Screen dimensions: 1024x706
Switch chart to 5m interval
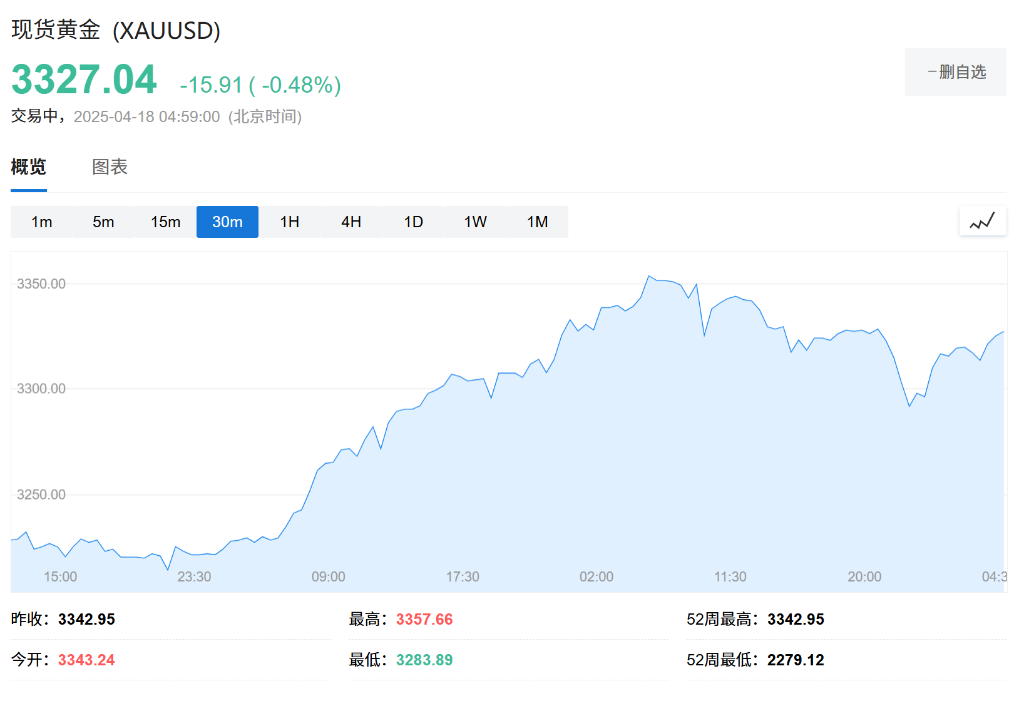tap(104, 222)
